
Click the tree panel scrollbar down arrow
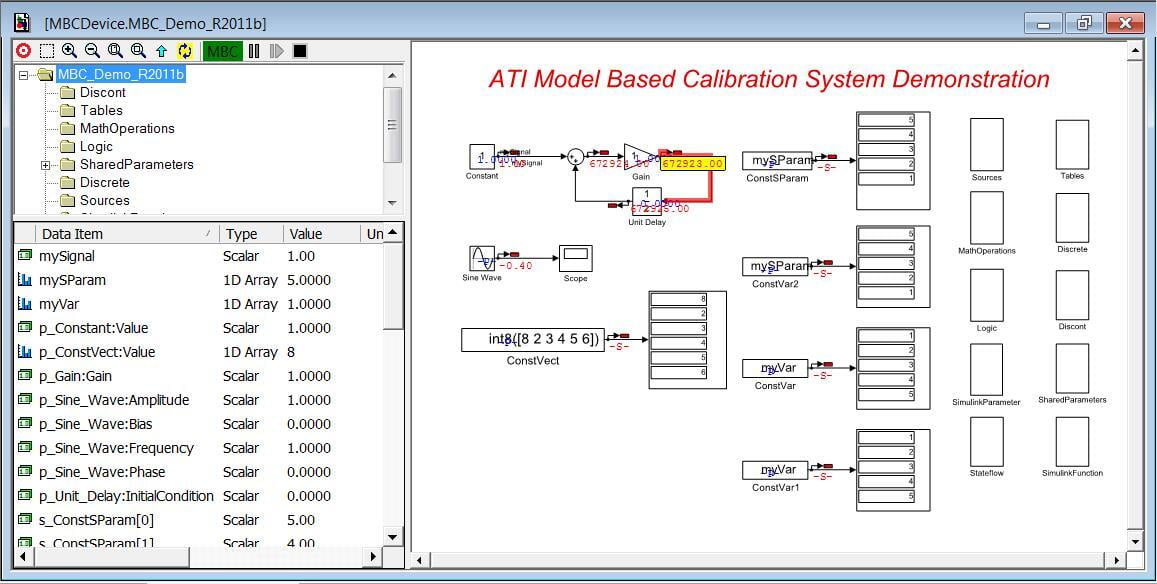(393, 203)
